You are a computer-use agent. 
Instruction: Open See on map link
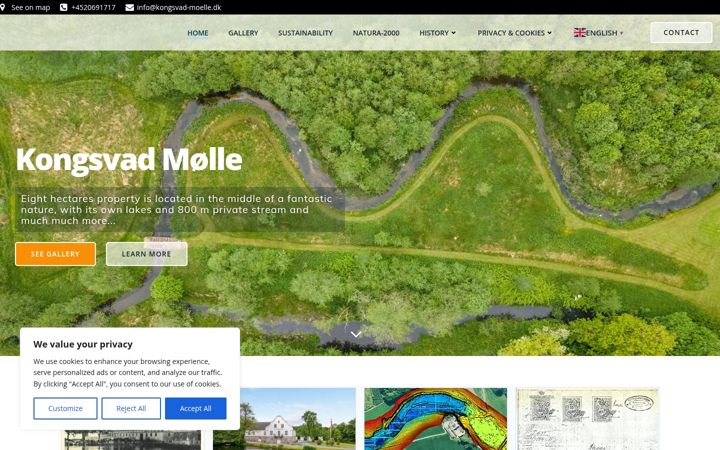coord(30,7)
